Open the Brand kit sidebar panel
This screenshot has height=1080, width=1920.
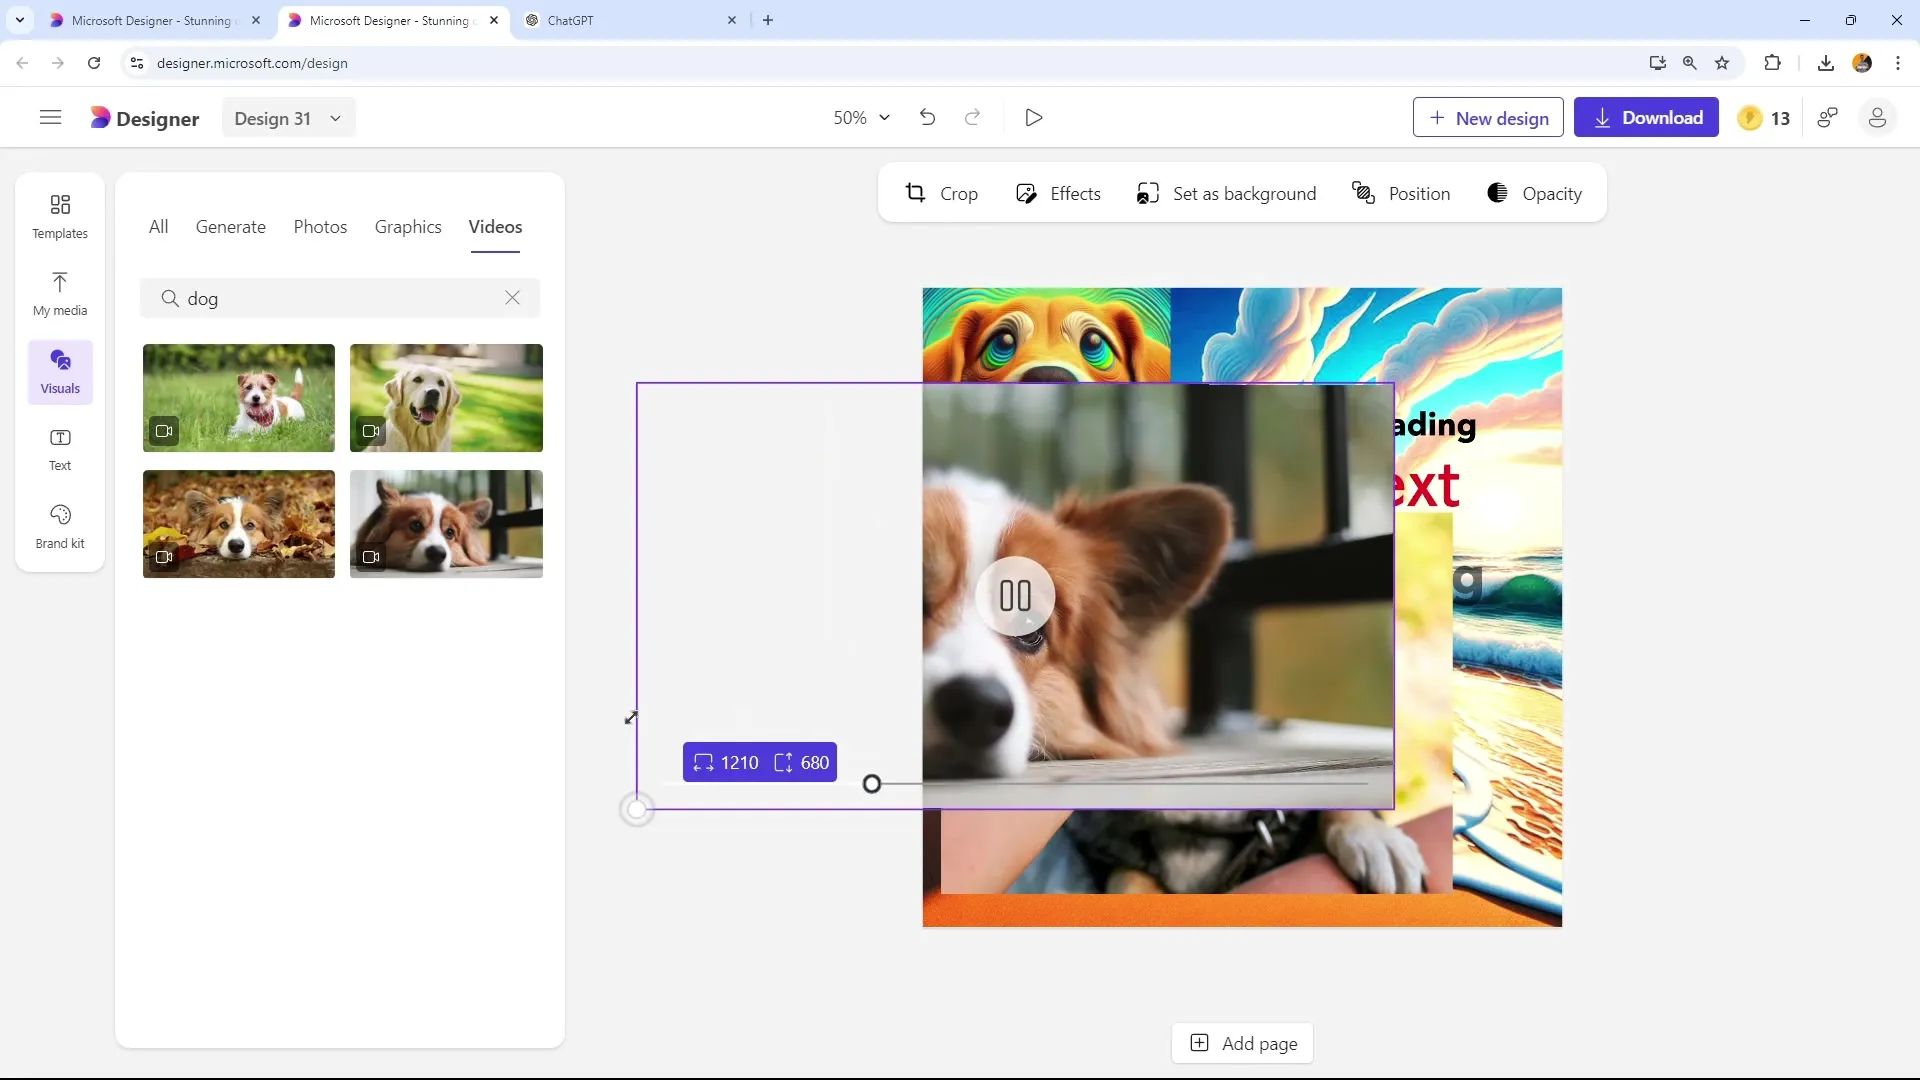(x=60, y=527)
